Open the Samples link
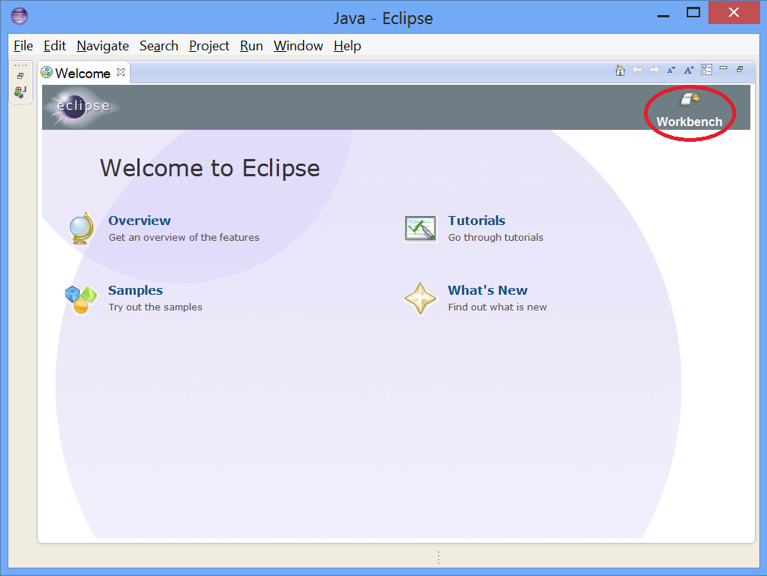The width and height of the screenshot is (767, 576). click(x=135, y=290)
